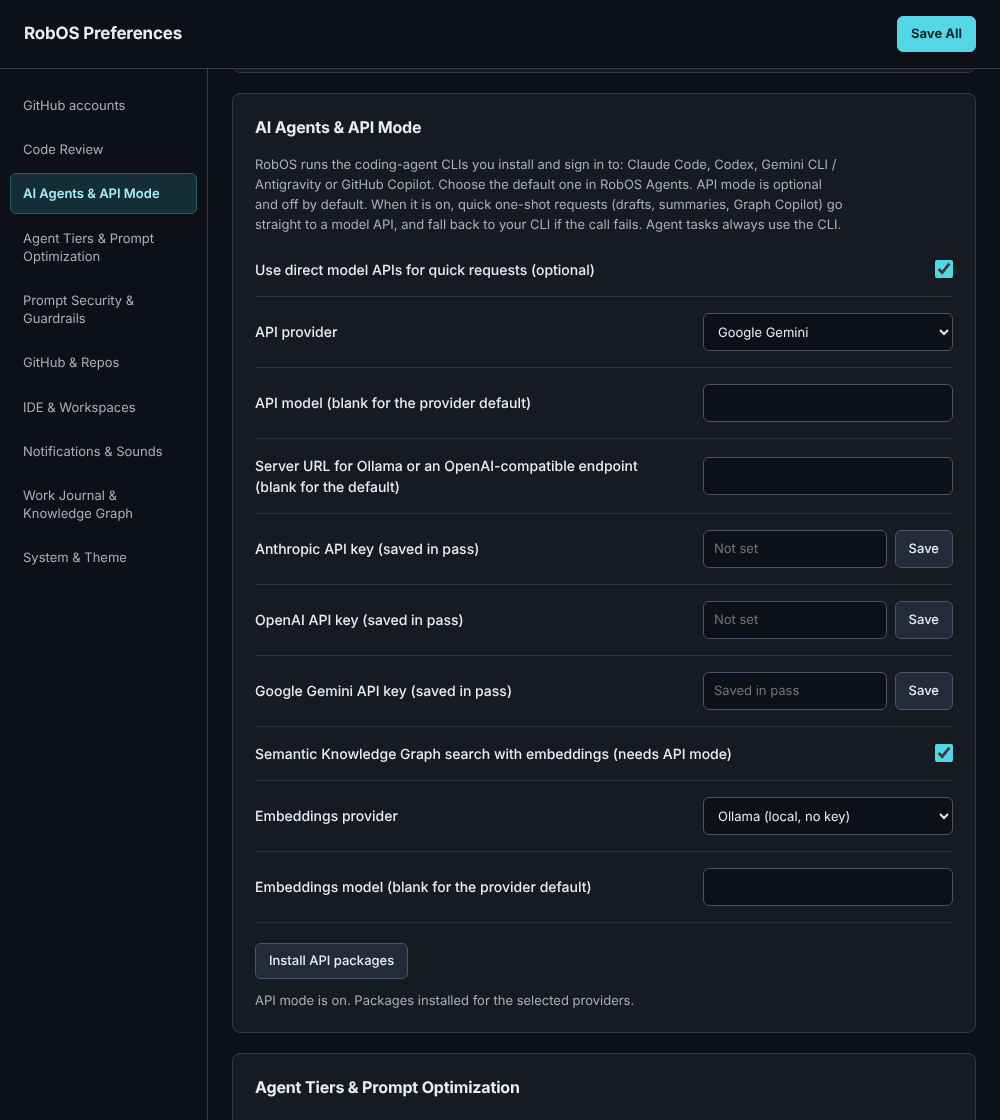Click the Save All button
Image resolution: width=1000 pixels, height=1120 pixels.
point(936,34)
